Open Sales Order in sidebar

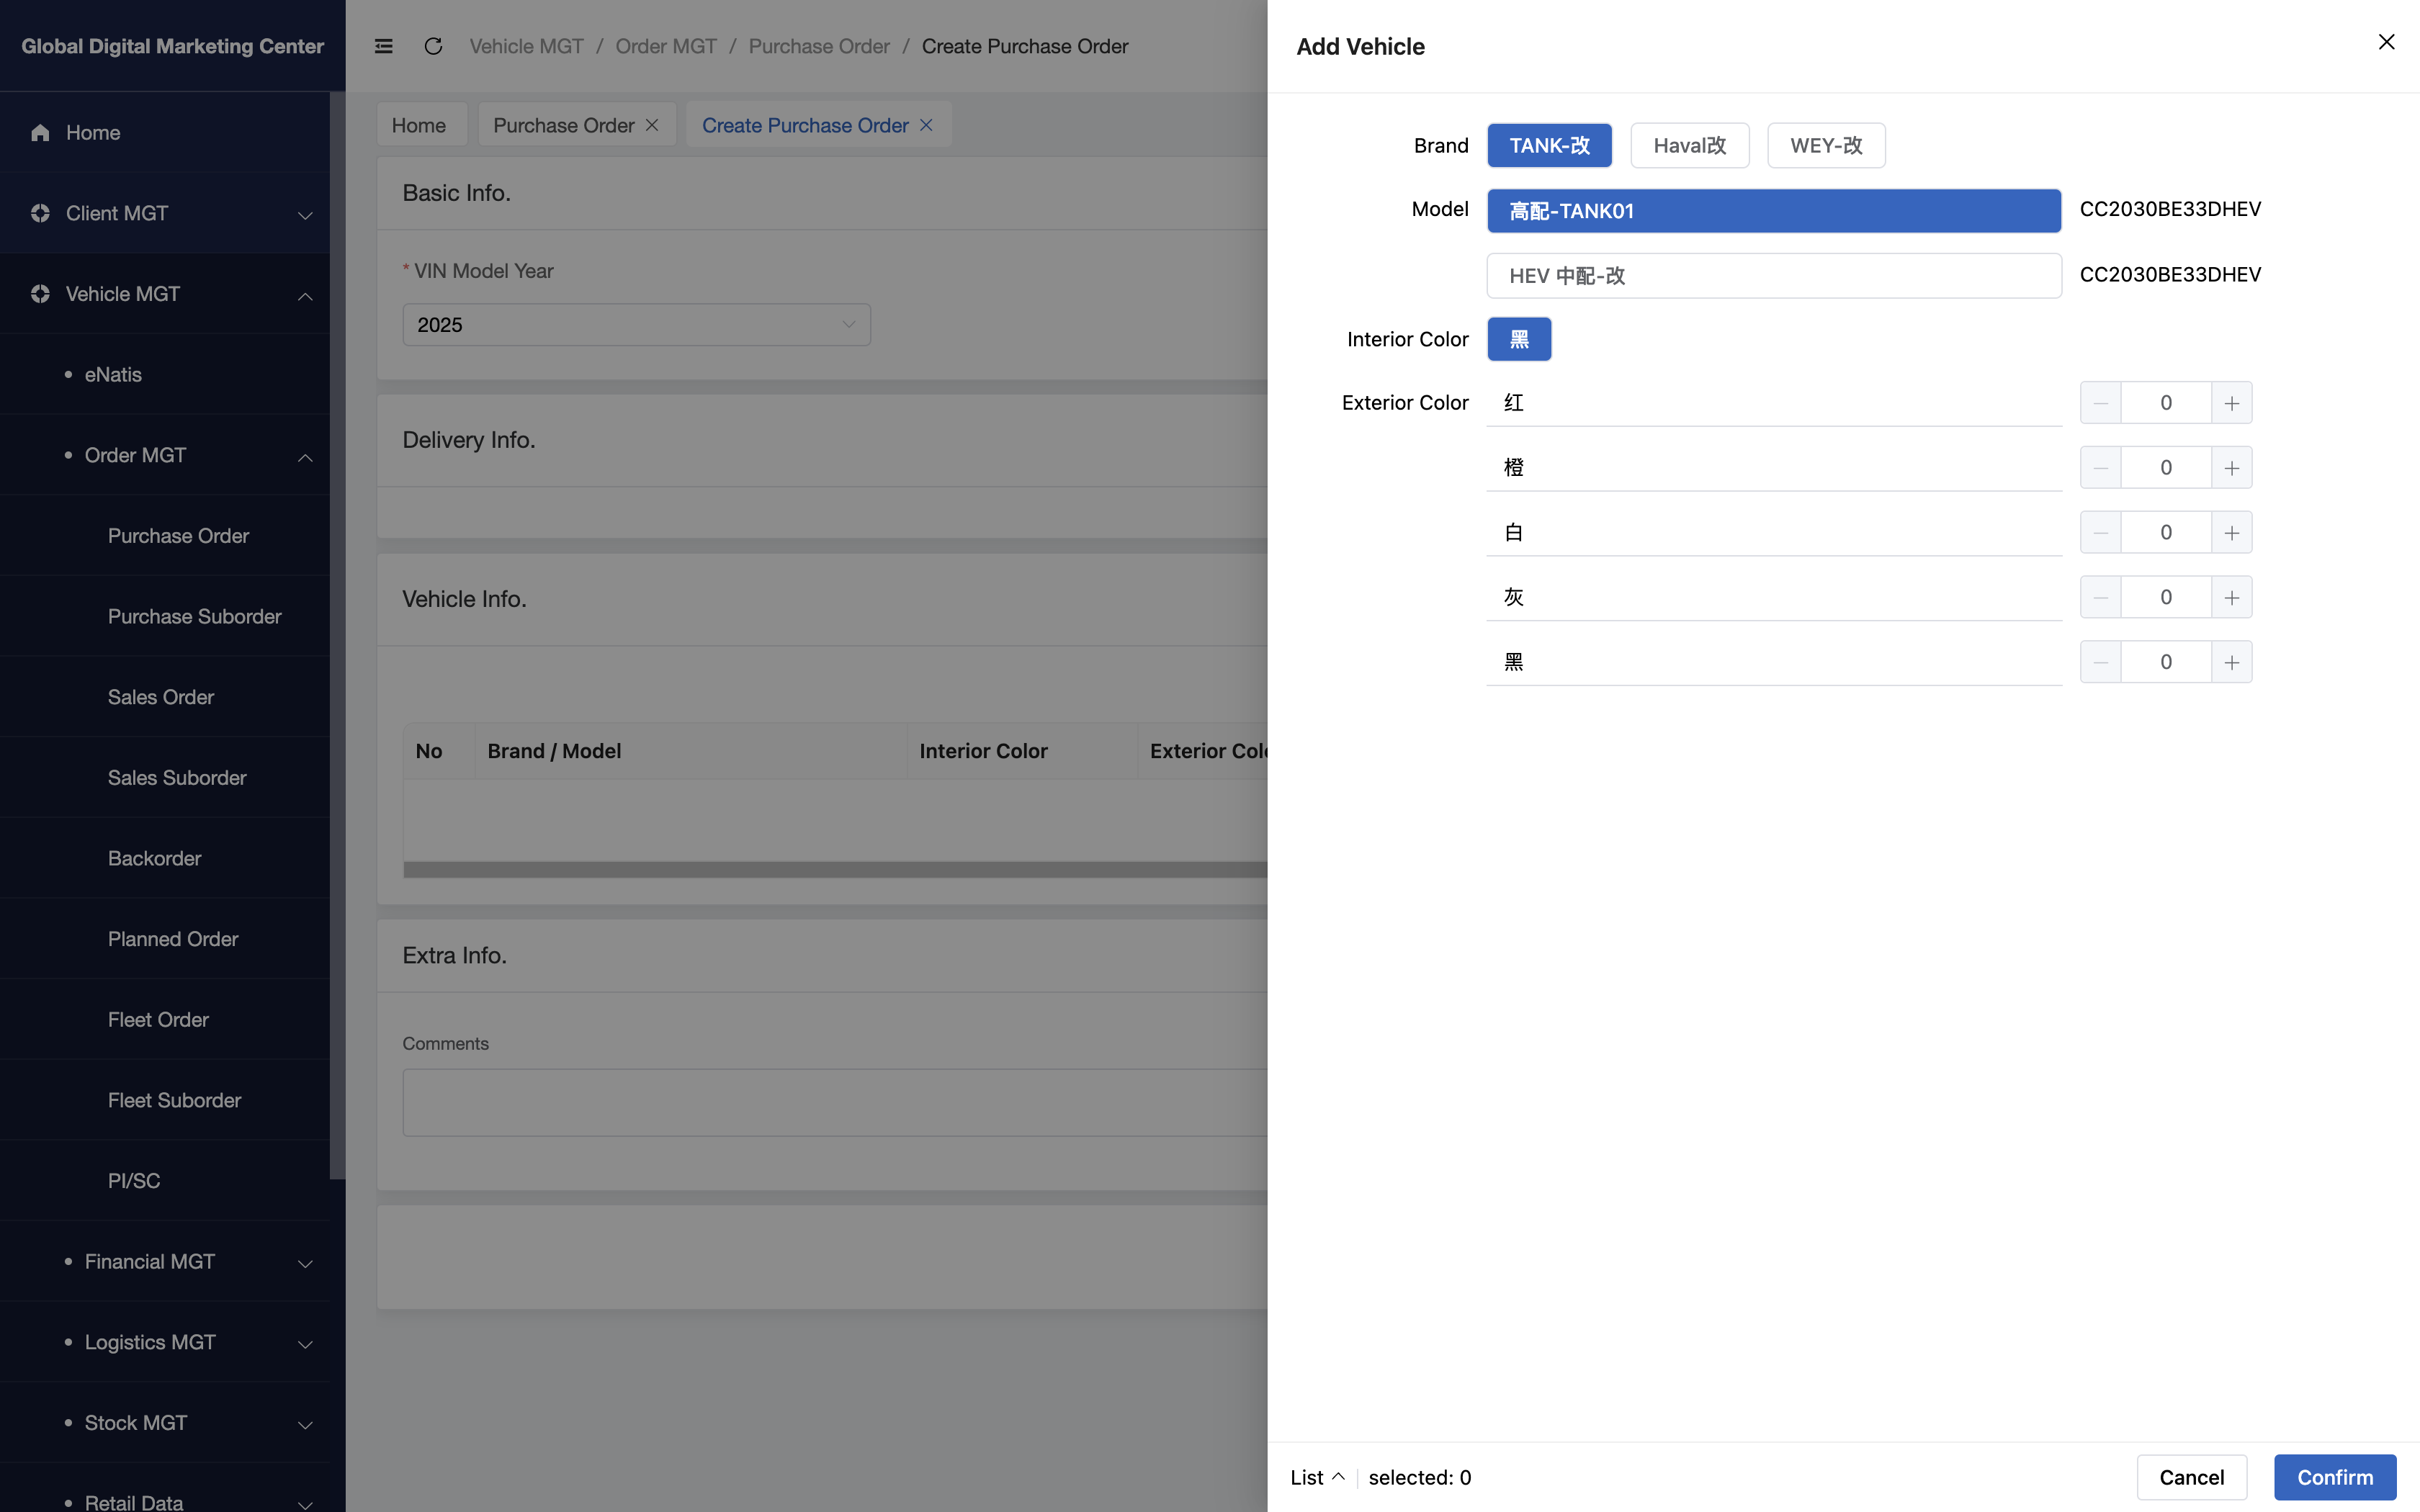click(x=165, y=698)
